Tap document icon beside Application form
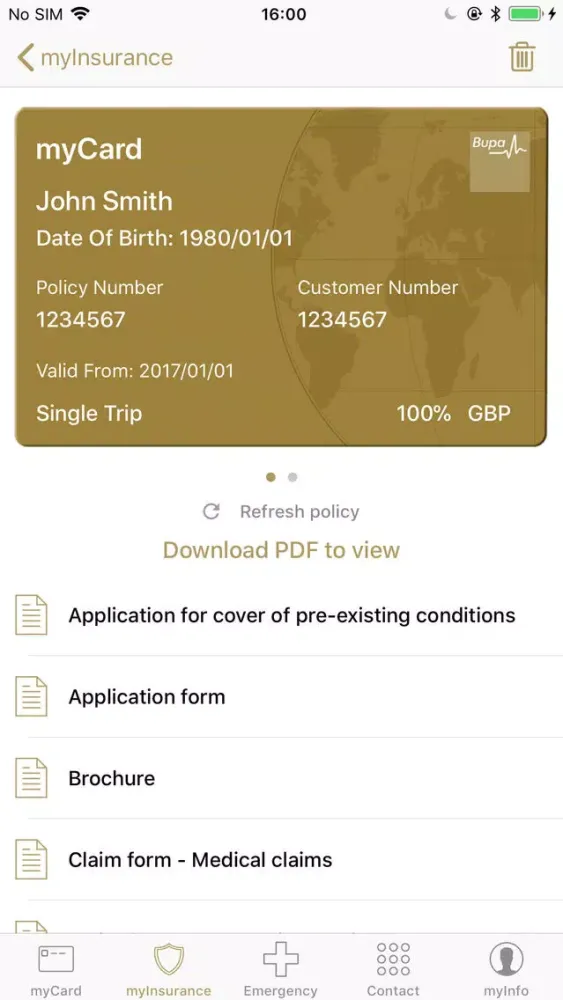The image size is (563, 1000). [31, 696]
